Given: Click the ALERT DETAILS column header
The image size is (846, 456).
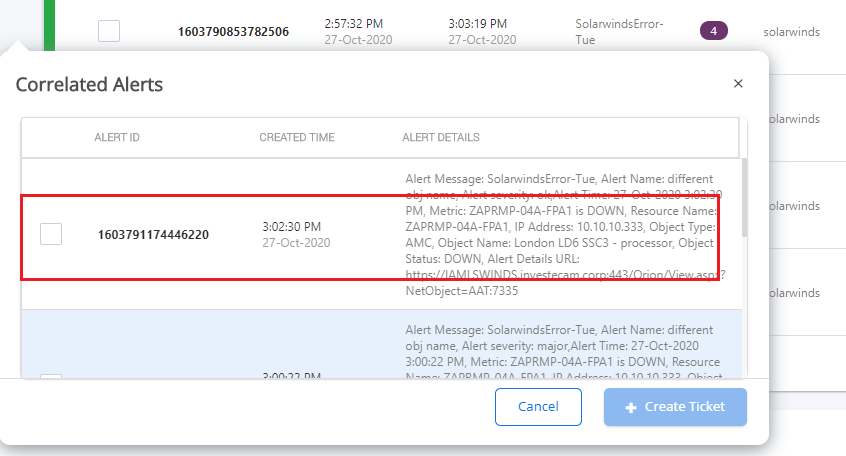Looking at the screenshot, I should 440,138.
